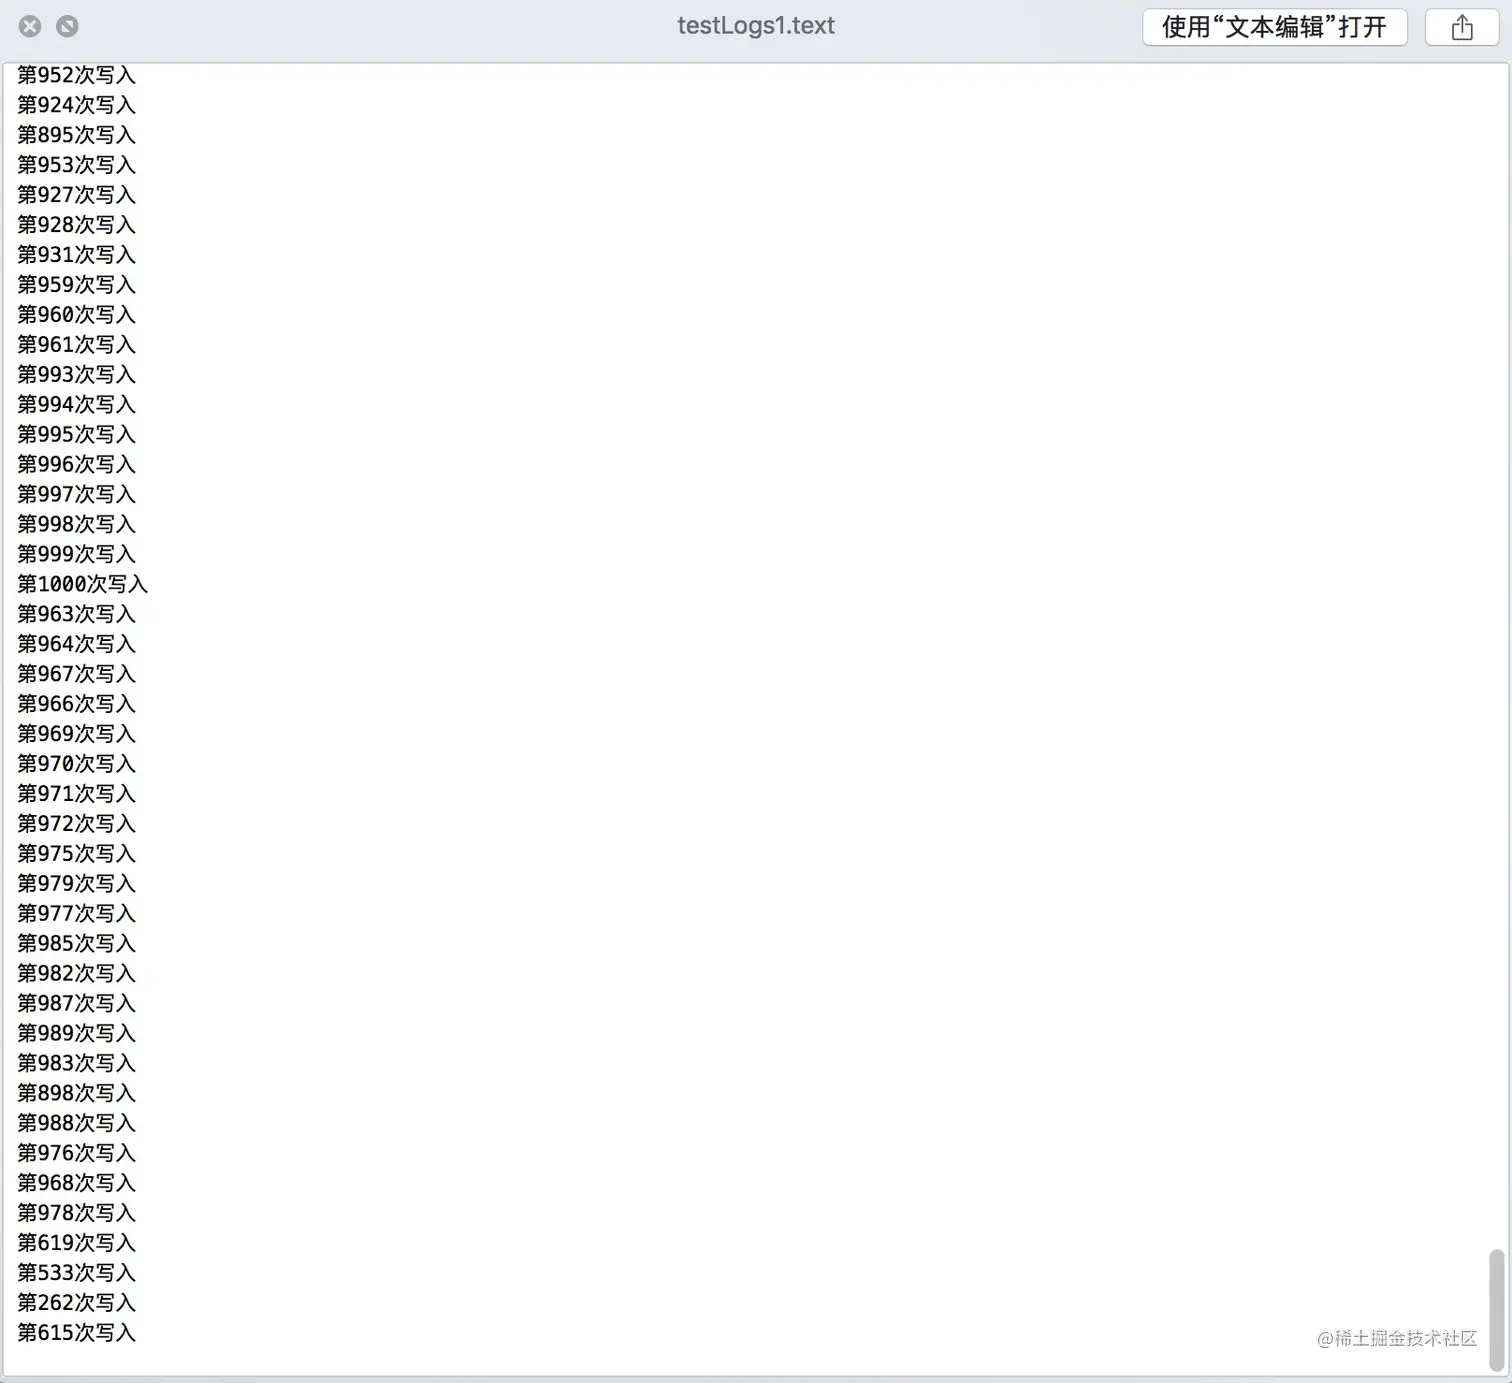Select the line 第898次写入
The width and height of the screenshot is (1512, 1383).
point(76,1094)
